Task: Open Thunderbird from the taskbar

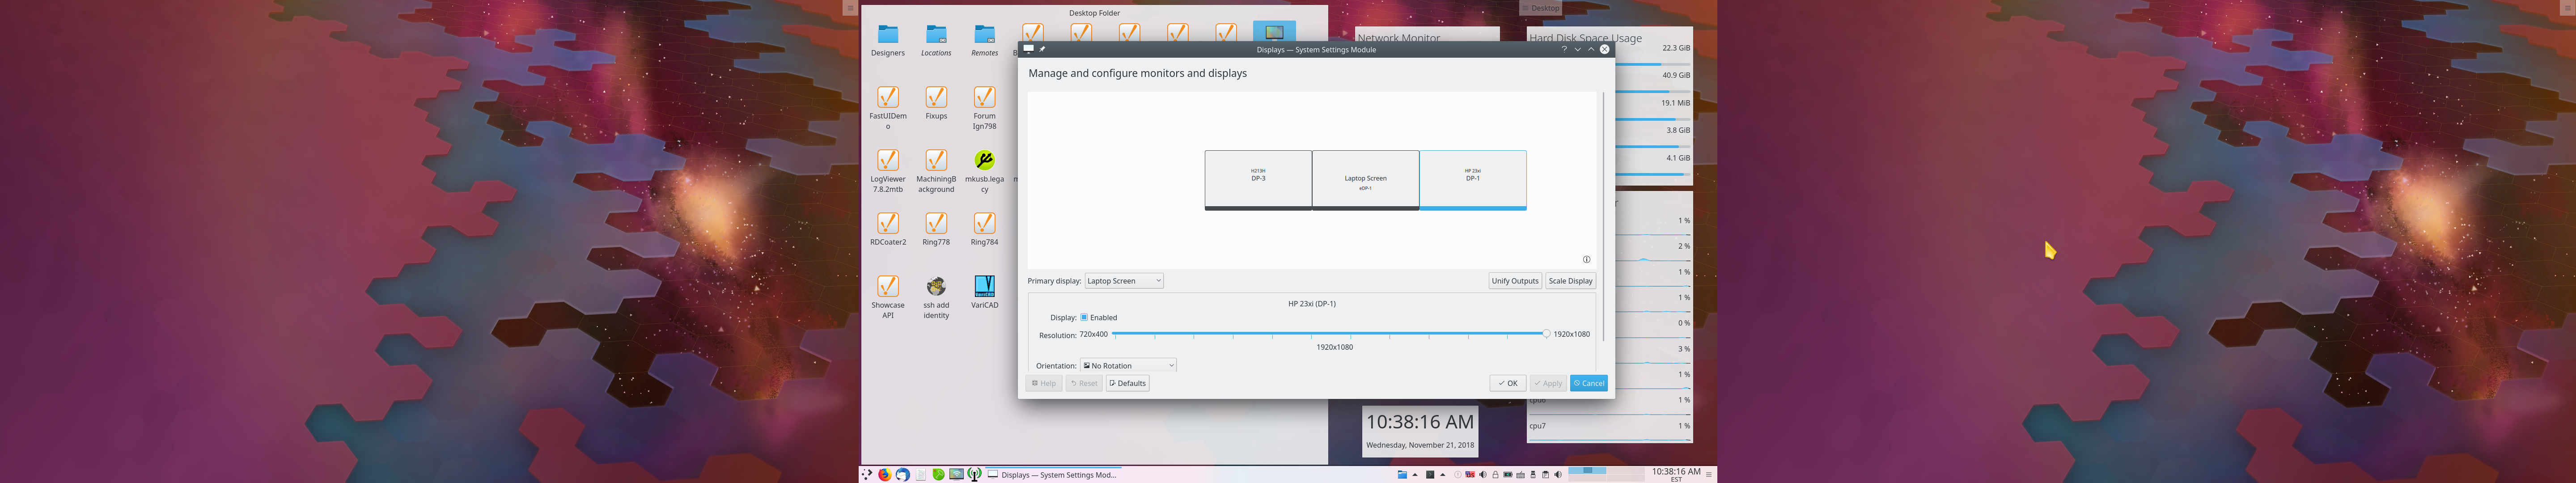Action: 903,475
